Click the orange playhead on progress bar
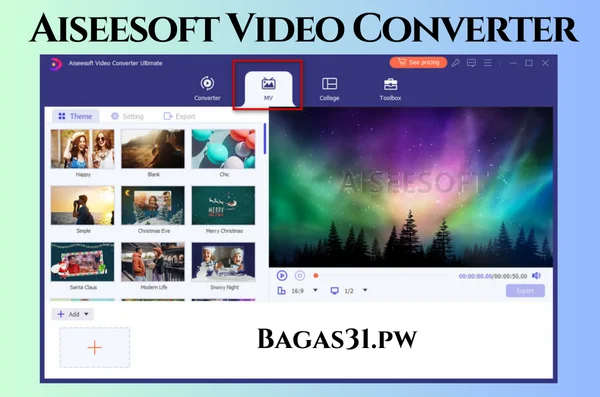This screenshot has height=397, width=600. pyautogui.click(x=316, y=275)
